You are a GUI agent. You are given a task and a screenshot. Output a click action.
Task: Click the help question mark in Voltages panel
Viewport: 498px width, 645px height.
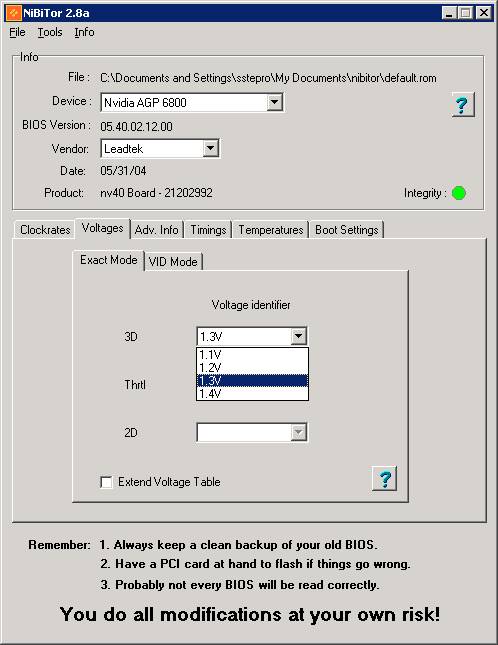384,478
